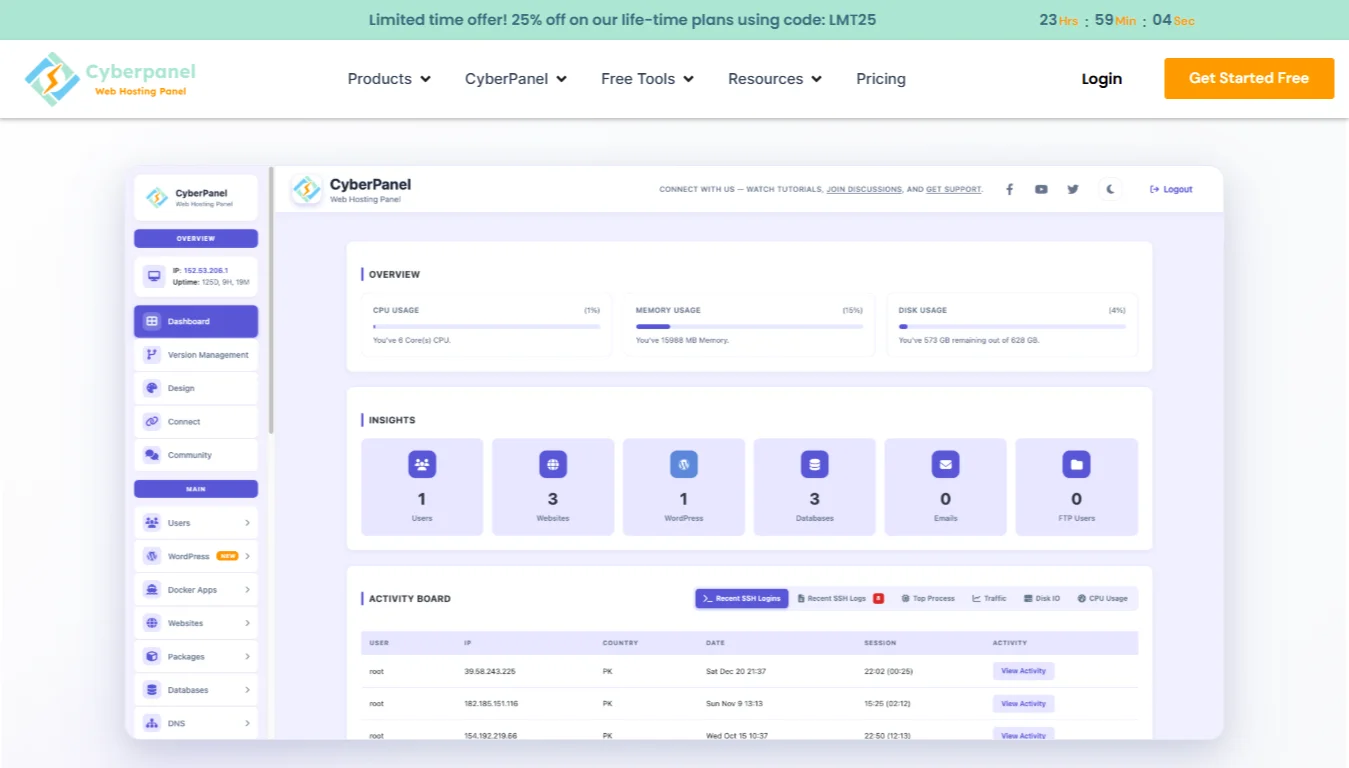Viewport: 1349px width, 768px height.
Task: Click the sidebar vertical scrollbar
Action: [271, 300]
